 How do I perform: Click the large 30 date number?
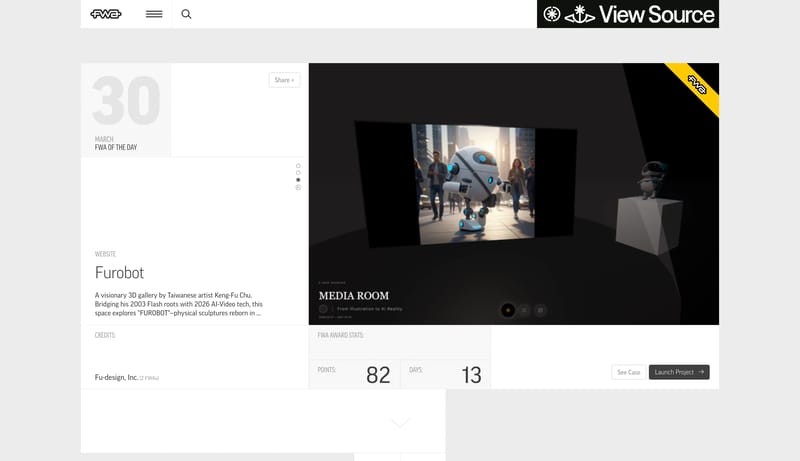(x=126, y=100)
